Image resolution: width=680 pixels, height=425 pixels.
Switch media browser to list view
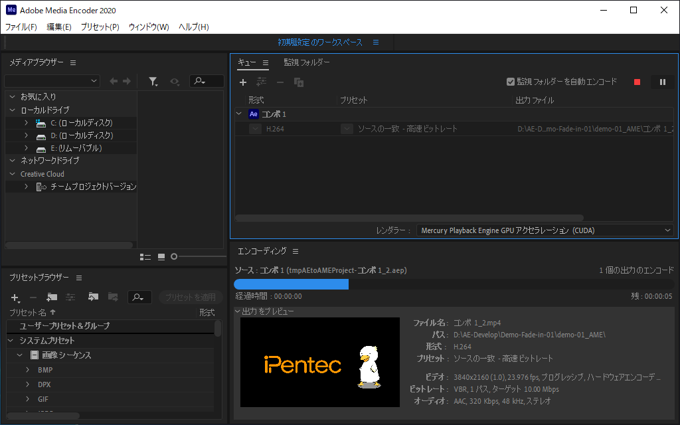(145, 257)
